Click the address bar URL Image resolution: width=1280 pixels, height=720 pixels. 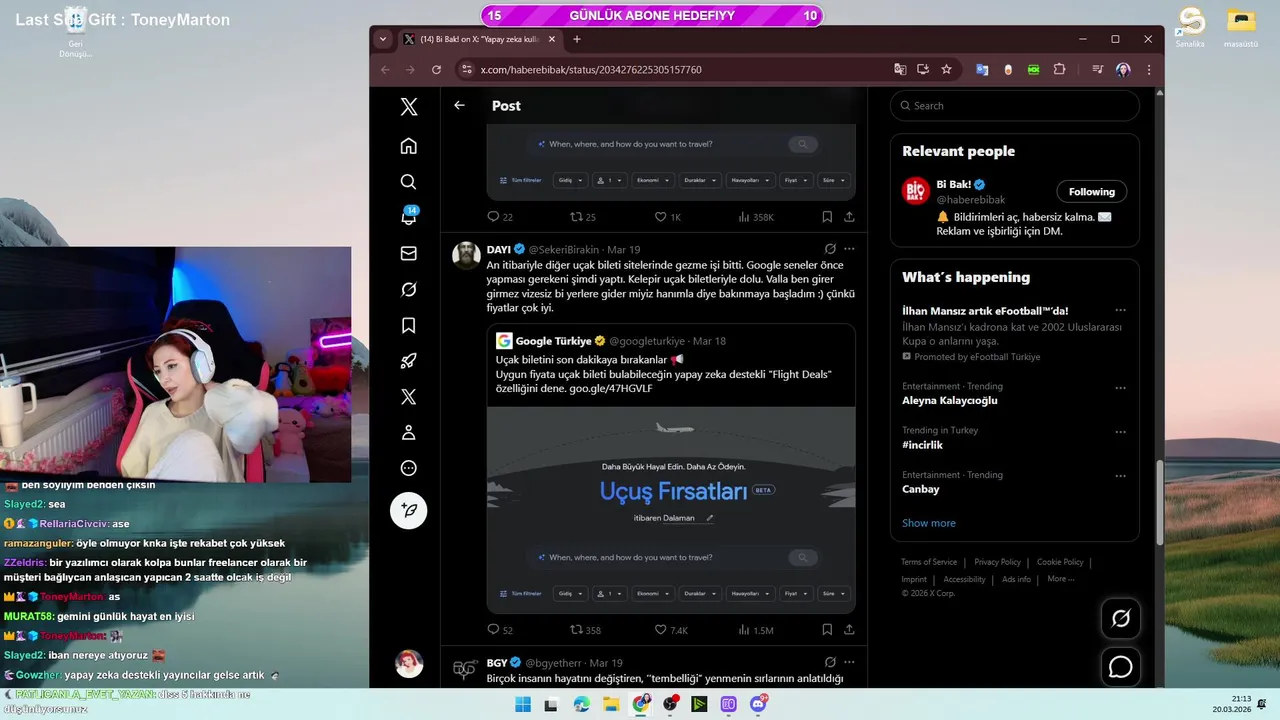[x=591, y=70]
